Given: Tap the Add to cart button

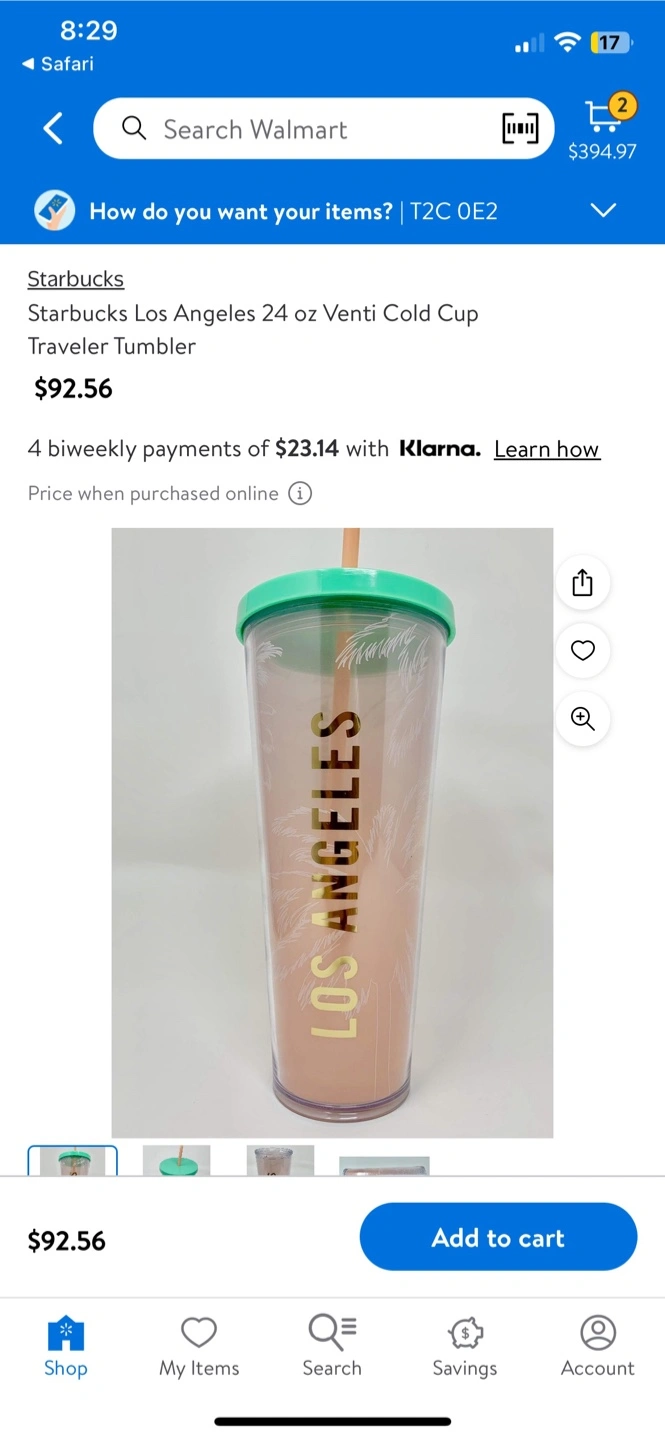Looking at the screenshot, I should pyautogui.click(x=498, y=1237).
